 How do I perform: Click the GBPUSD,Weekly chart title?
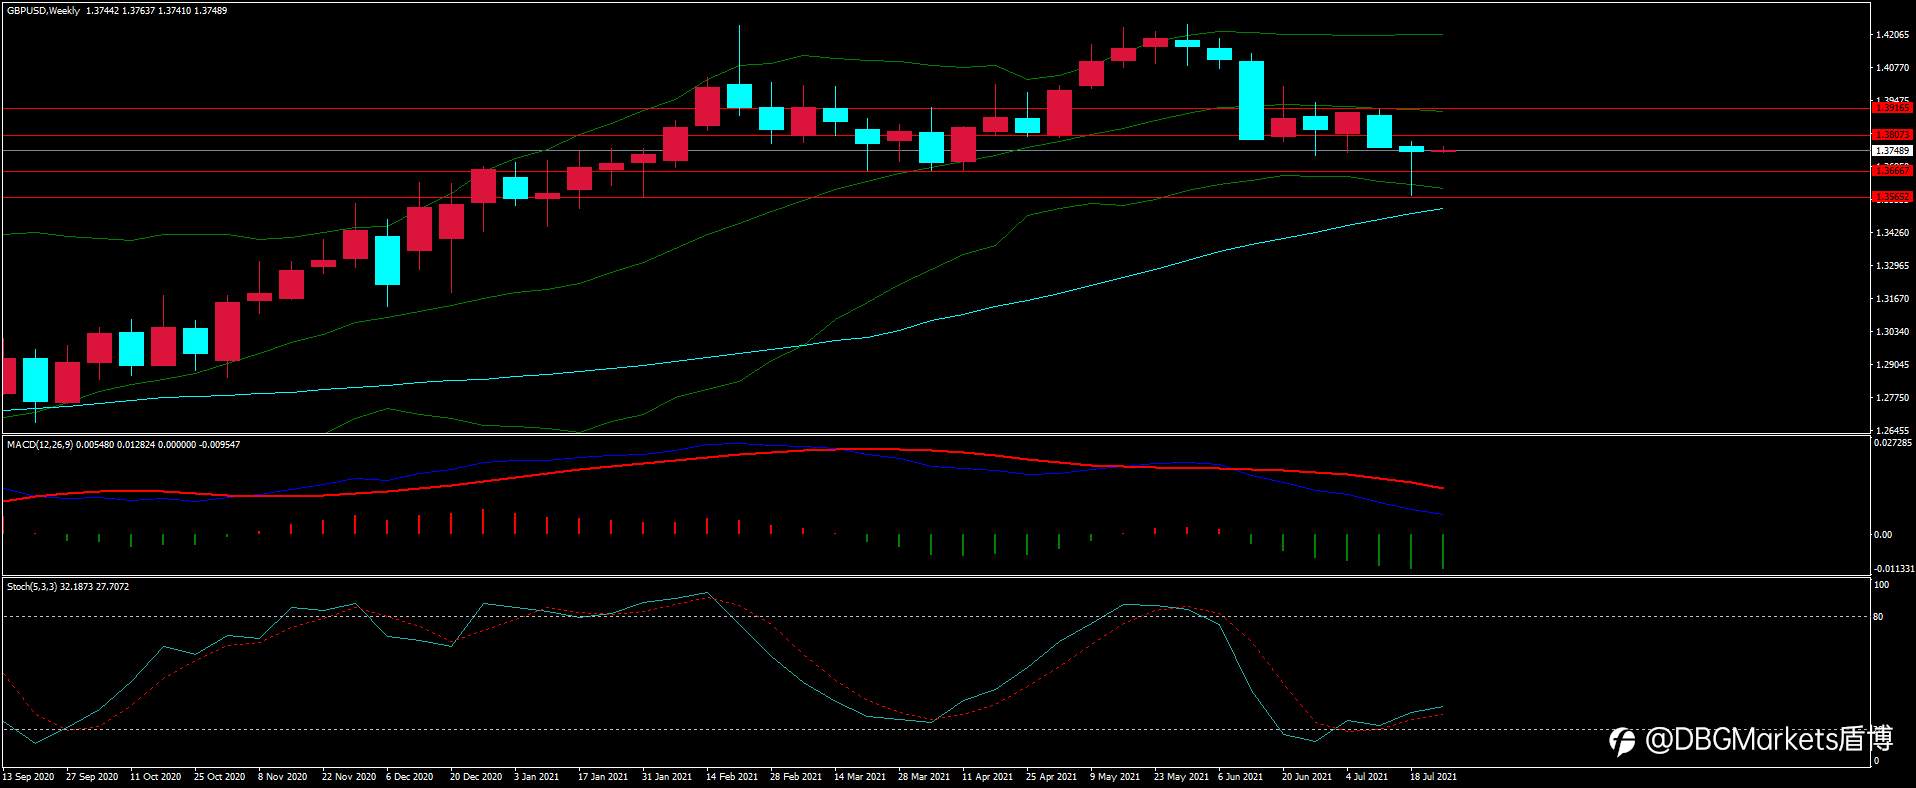click(x=44, y=10)
